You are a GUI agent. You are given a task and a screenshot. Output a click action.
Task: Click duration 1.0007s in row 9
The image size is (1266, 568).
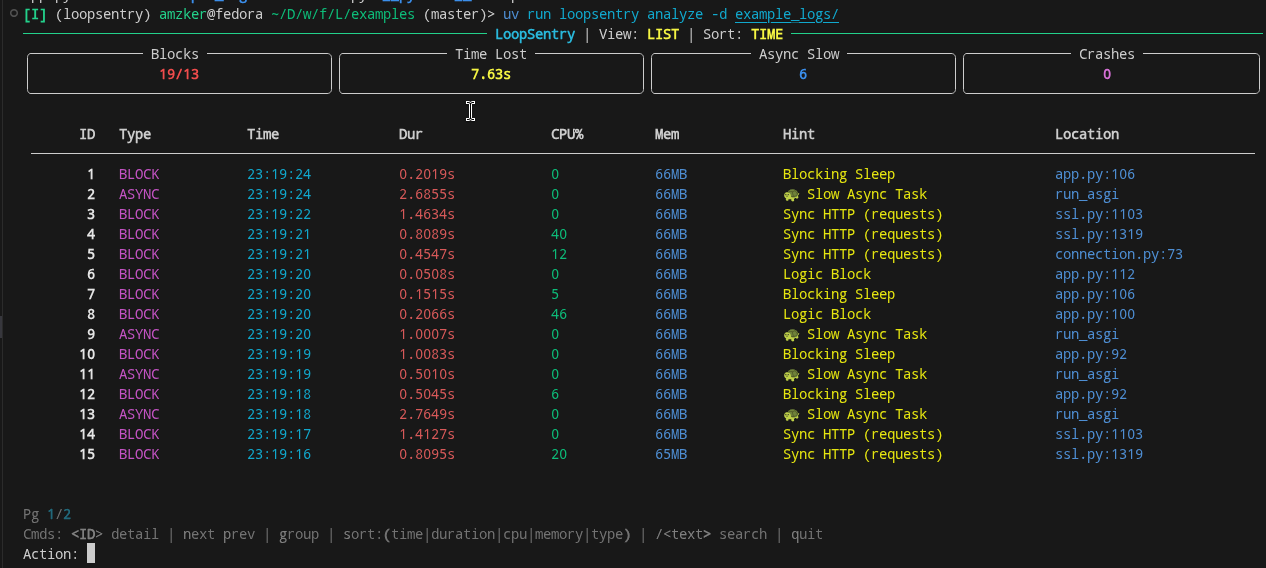[427, 334]
